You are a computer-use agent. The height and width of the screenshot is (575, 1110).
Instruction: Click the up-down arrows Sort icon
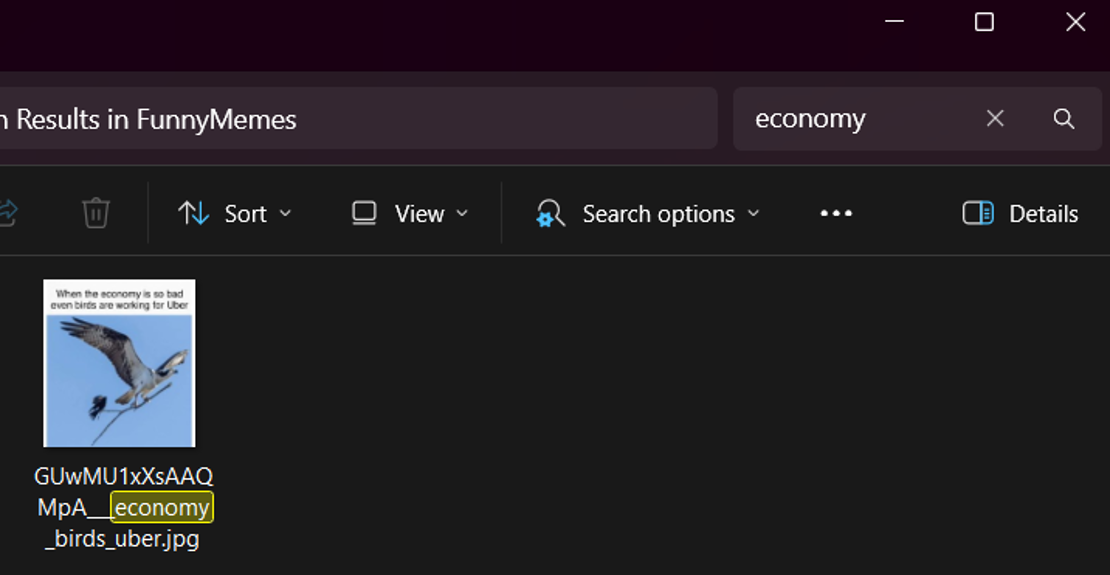(193, 213)
